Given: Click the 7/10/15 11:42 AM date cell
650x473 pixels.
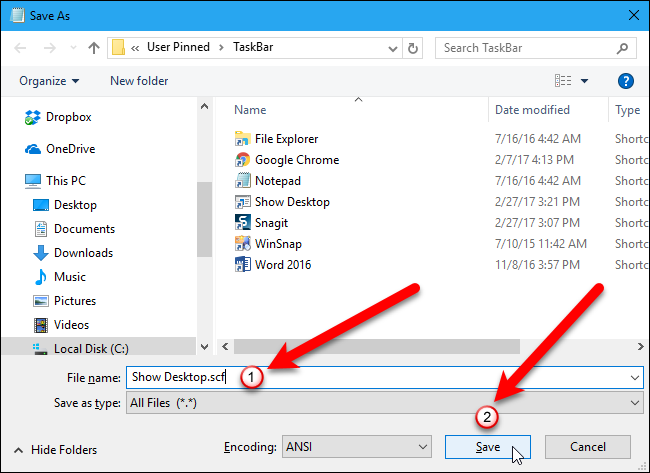Looking at the screenshot, I should [541, 244].
